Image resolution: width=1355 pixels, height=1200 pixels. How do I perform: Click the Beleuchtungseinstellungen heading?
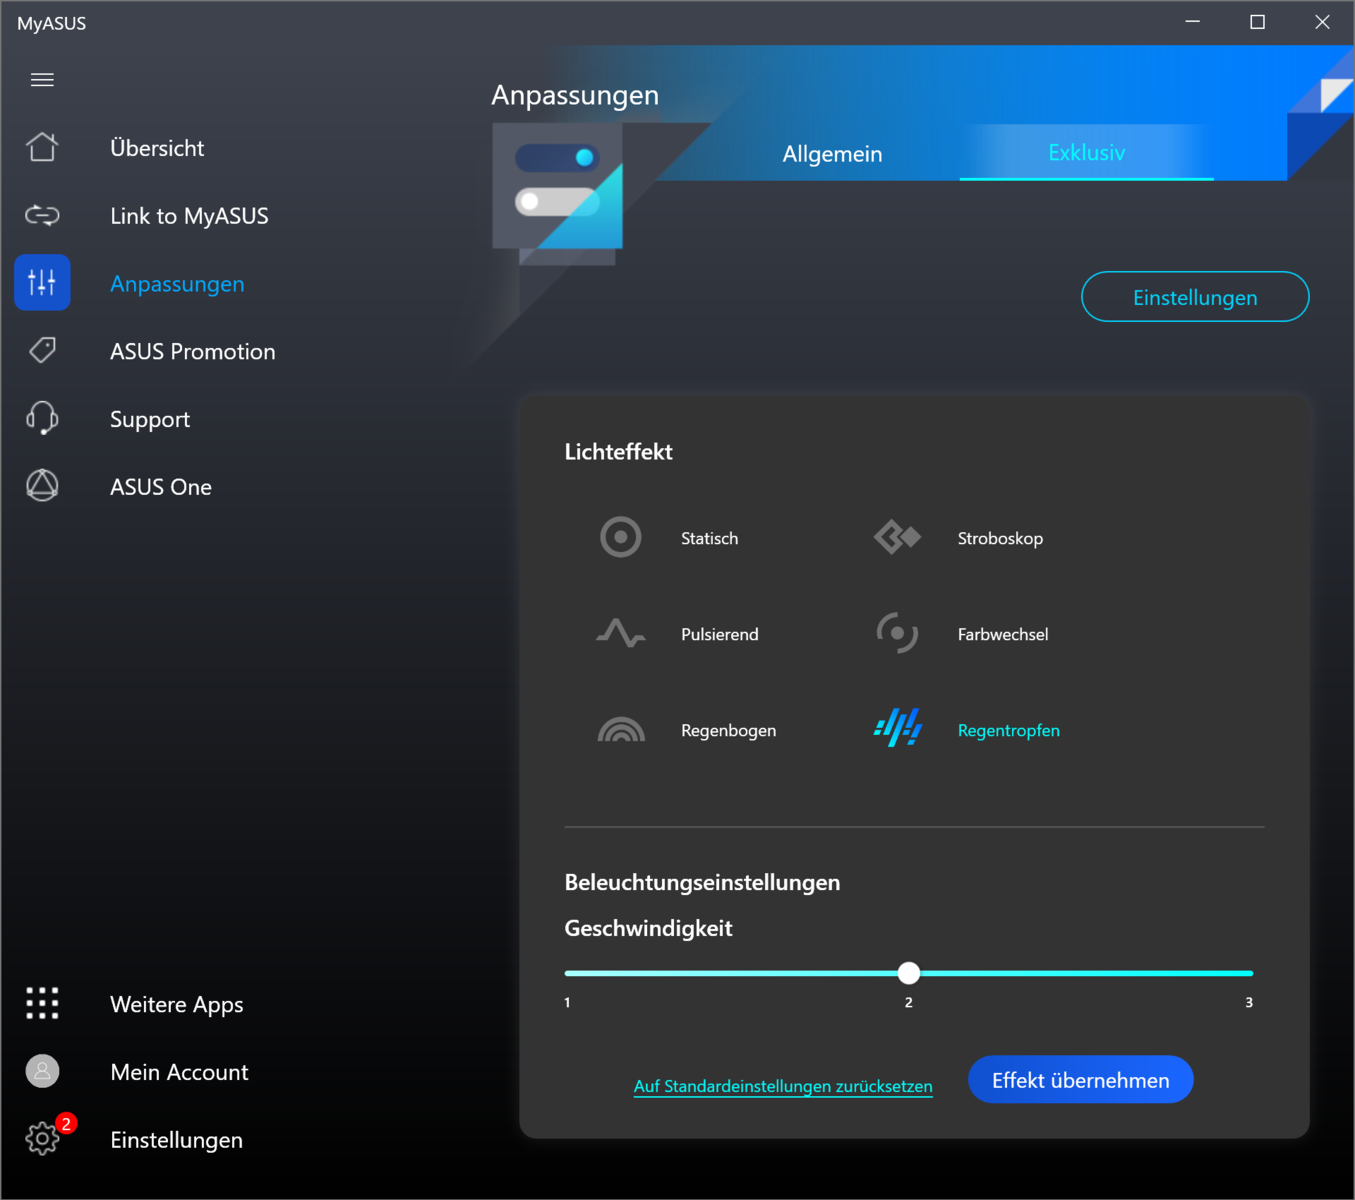point(702,882)
